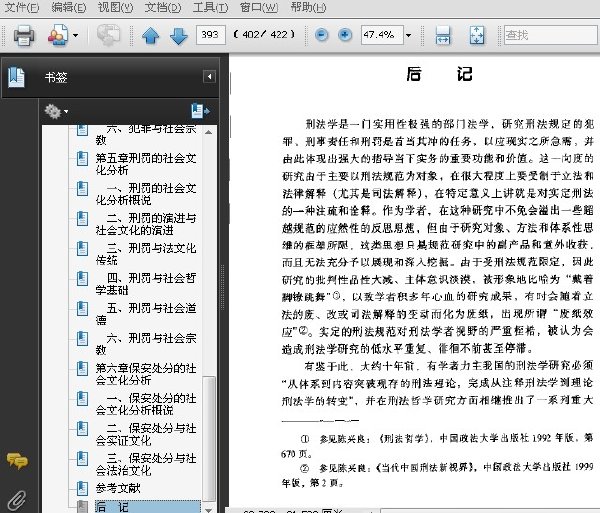Click the zoom in plus button
The image size is (600, 513).
(x=345, y=35)
